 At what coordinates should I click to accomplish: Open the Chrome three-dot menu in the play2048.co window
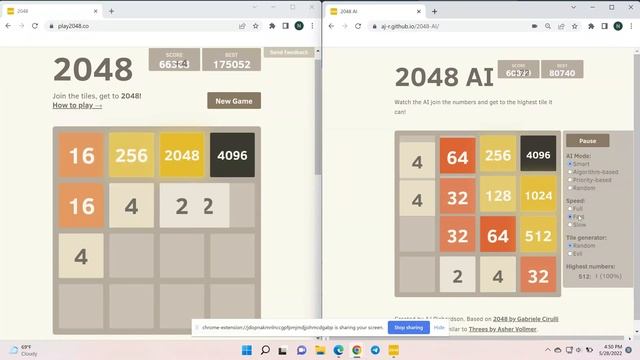(x=312, y=26)
